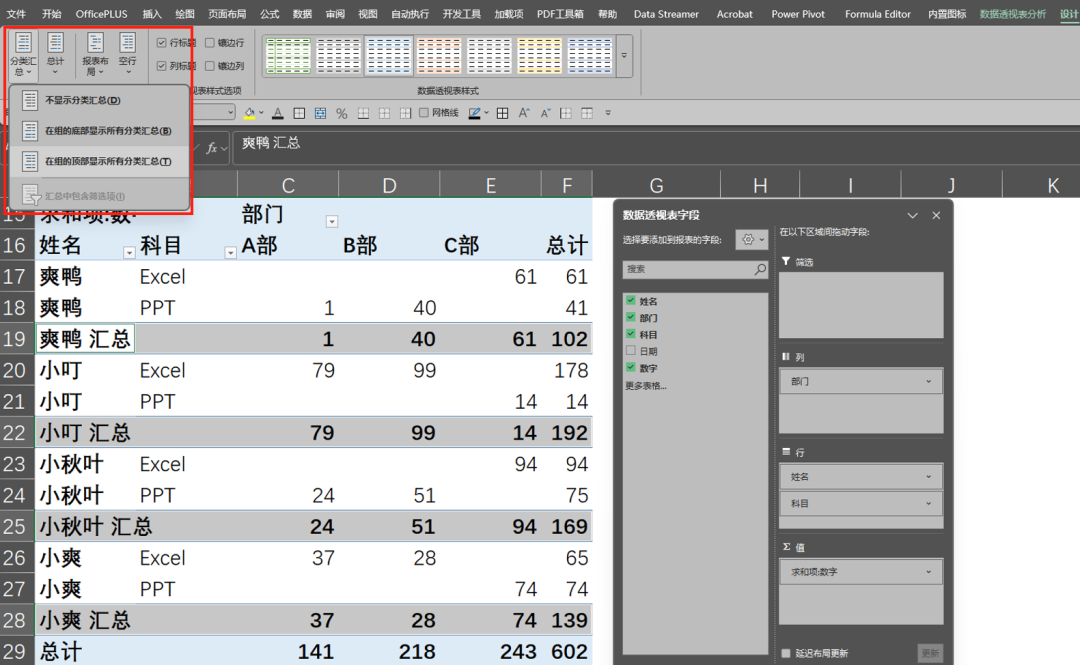Click the search magnifier in field list
1080x665 pixels.
pyautogui.click(x=760, y=270)
